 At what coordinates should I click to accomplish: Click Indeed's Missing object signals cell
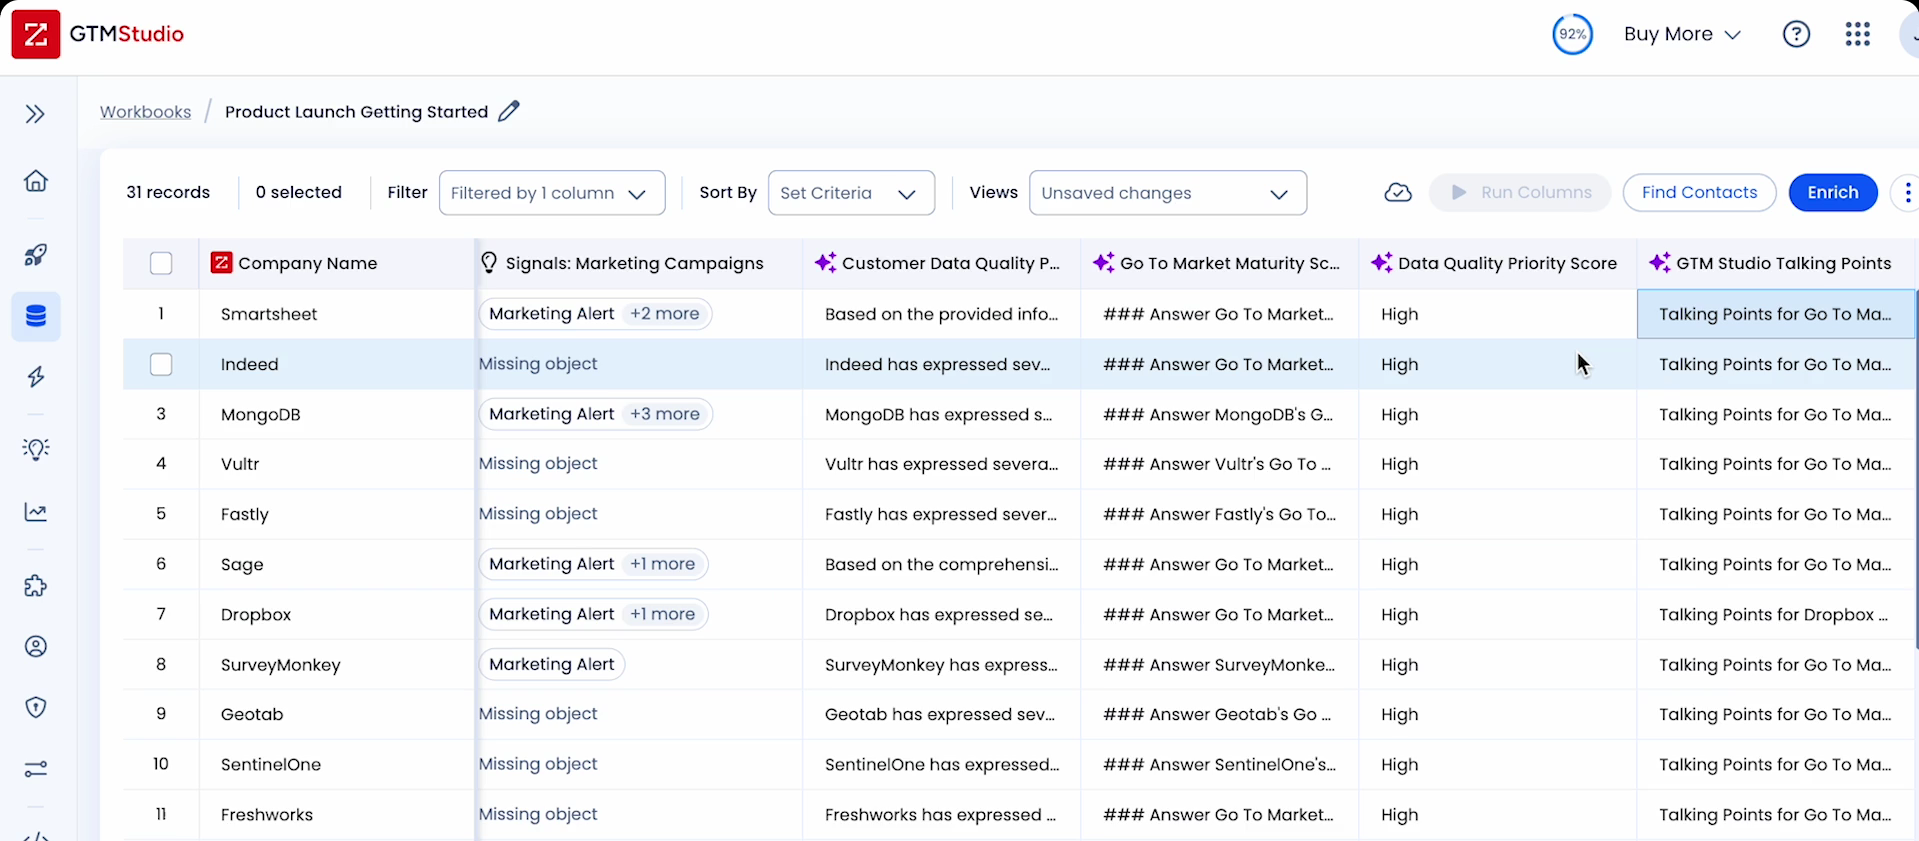[639, 364]
